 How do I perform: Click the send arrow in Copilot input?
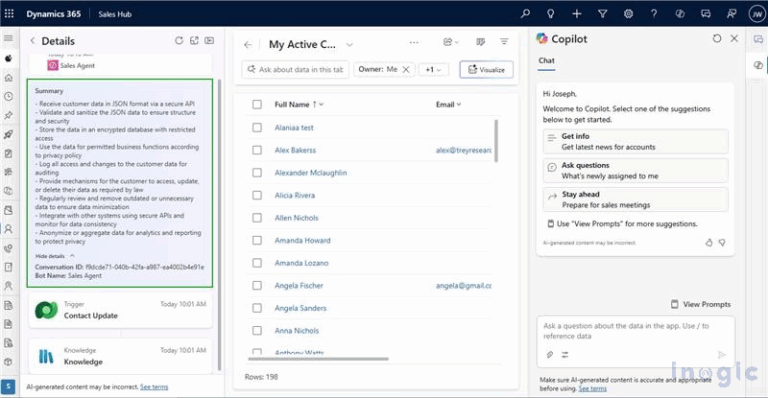tap(721, 354)
